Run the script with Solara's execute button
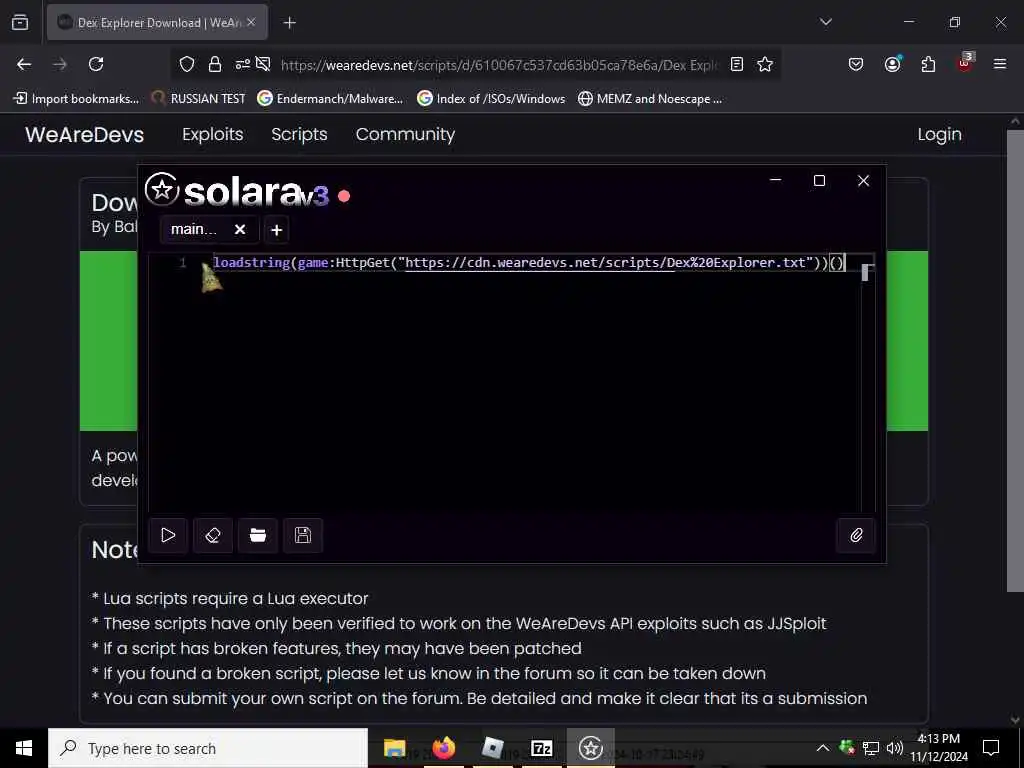 coord(168,536)
